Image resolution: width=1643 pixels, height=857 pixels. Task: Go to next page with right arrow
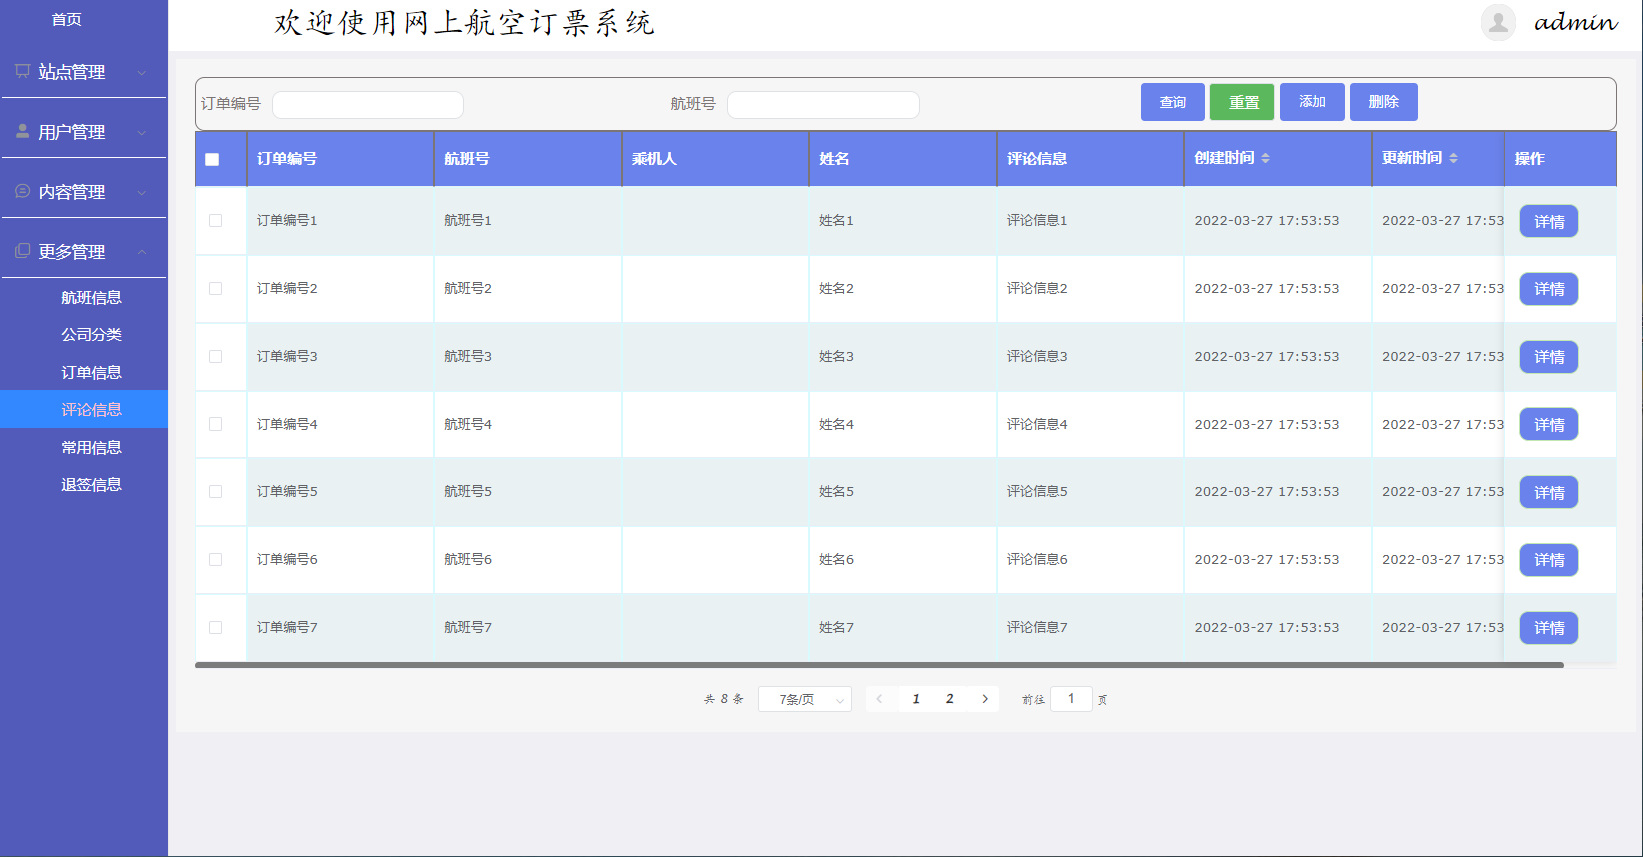pos(985,699)
